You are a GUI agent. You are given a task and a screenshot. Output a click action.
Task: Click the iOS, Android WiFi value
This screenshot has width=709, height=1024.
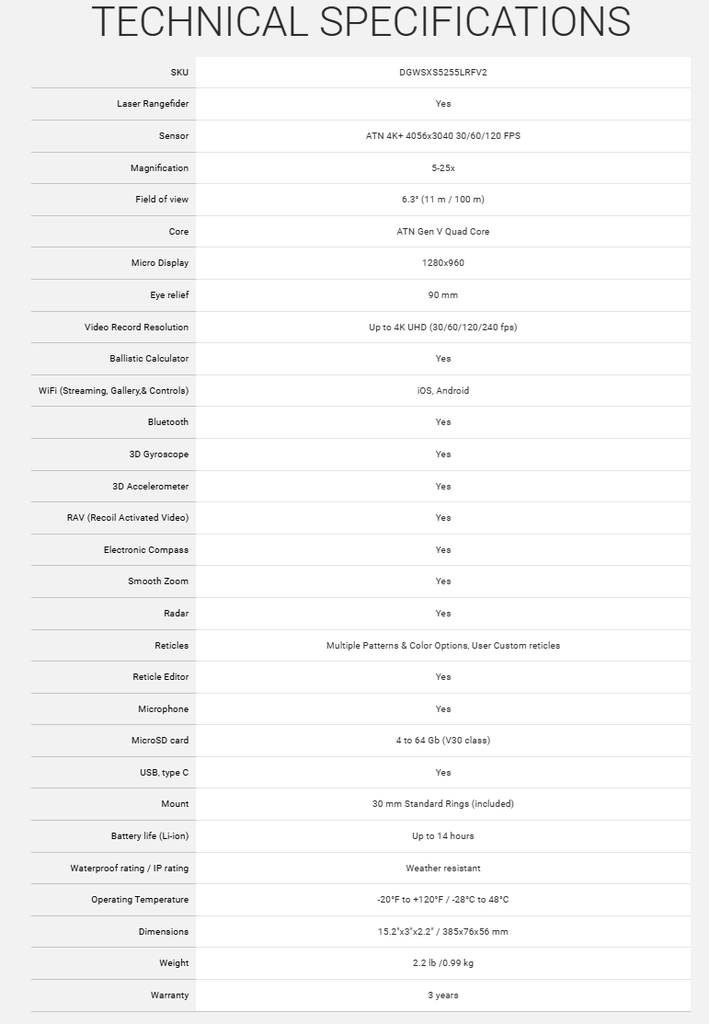(443, 390)
